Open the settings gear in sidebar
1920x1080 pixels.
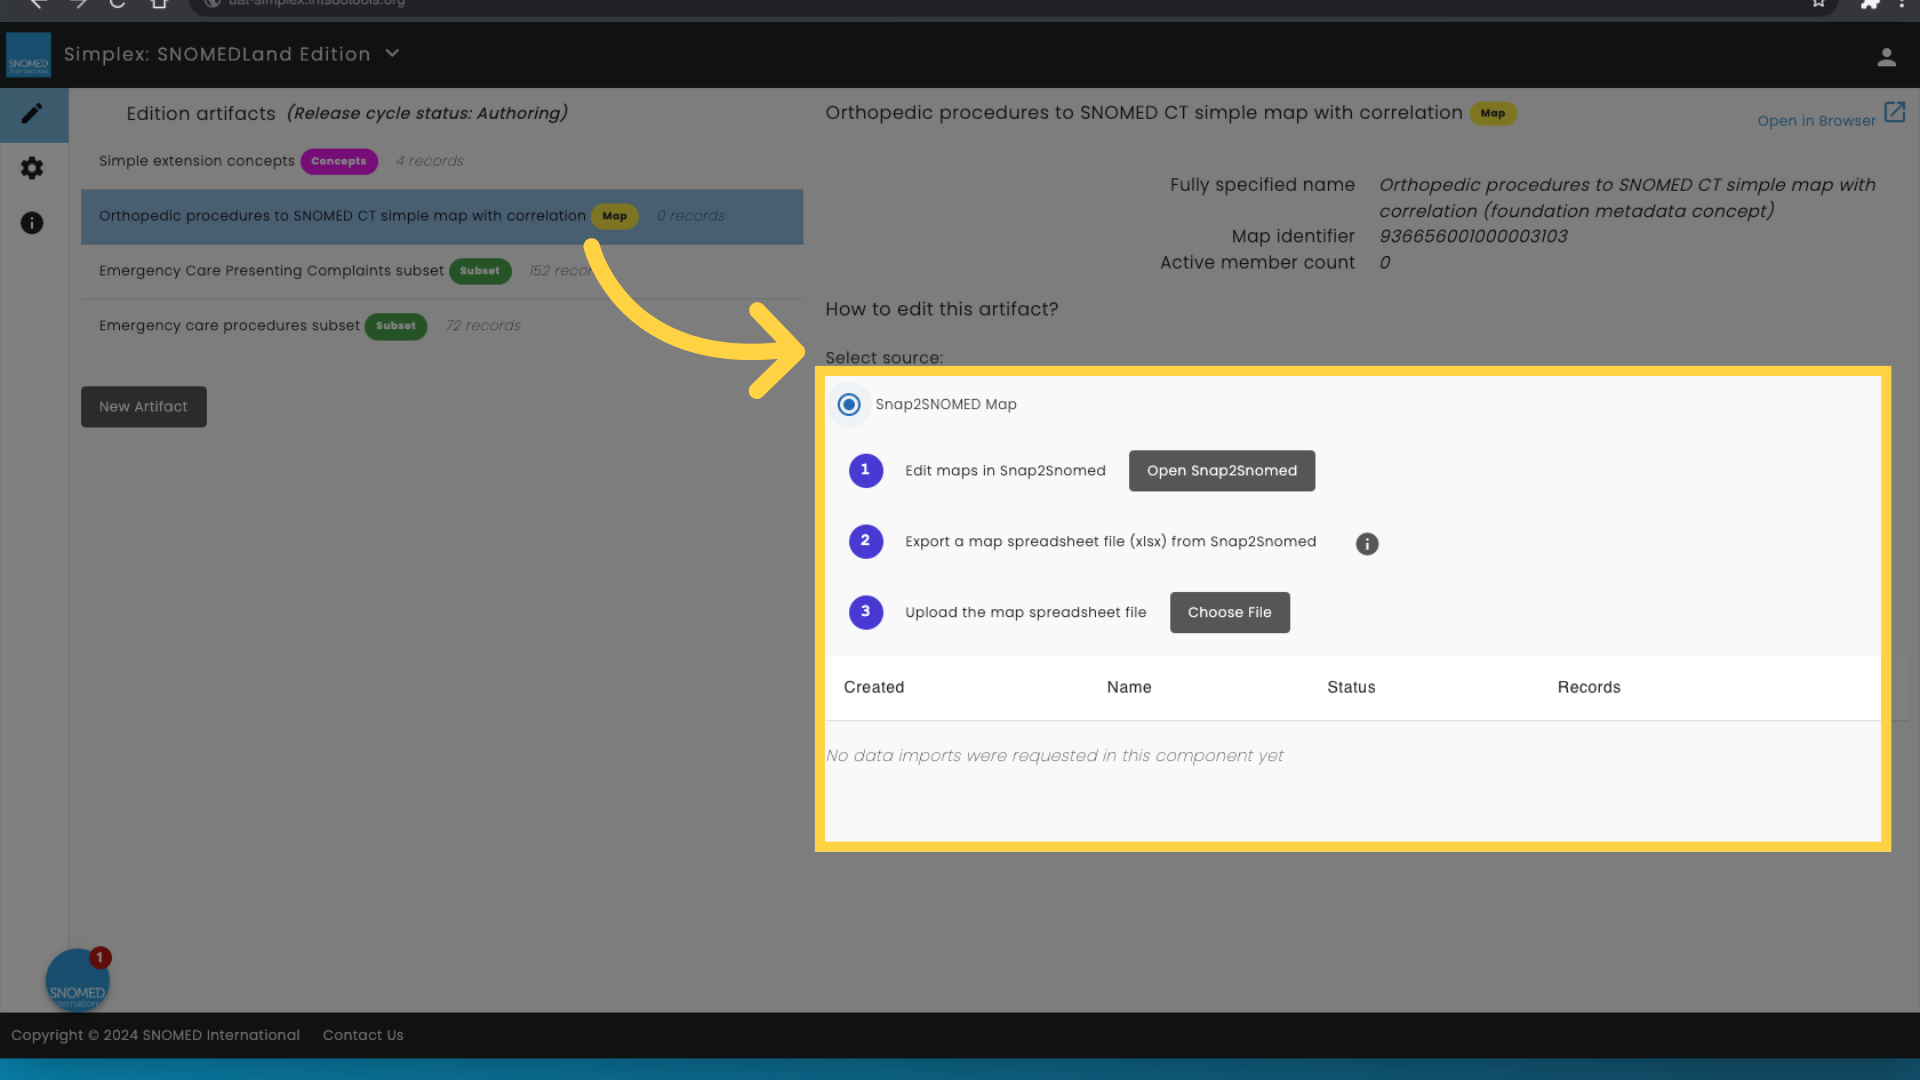pyautogui.click(x=32, y=168)
